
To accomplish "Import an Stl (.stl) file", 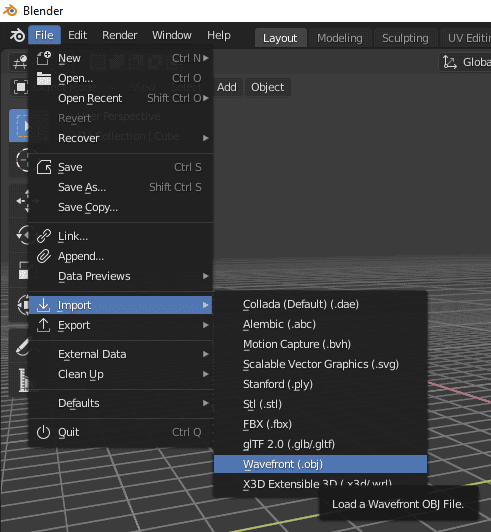I will [x=320, y=404].
